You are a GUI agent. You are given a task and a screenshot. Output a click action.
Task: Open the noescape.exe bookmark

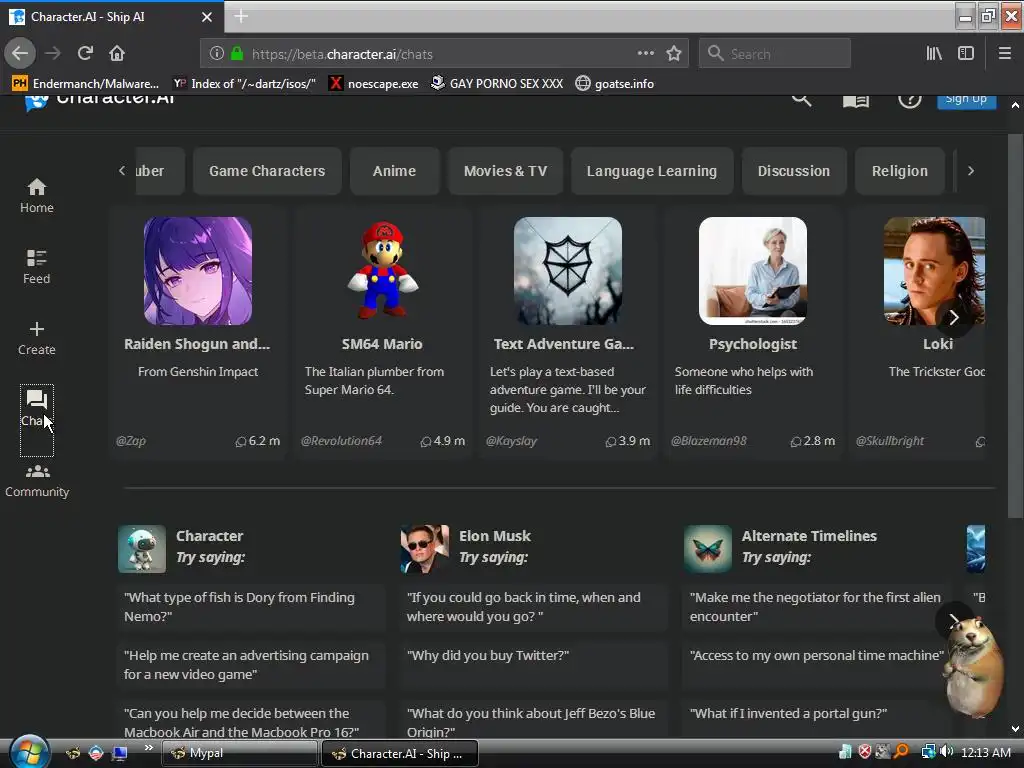pos(374,84)
